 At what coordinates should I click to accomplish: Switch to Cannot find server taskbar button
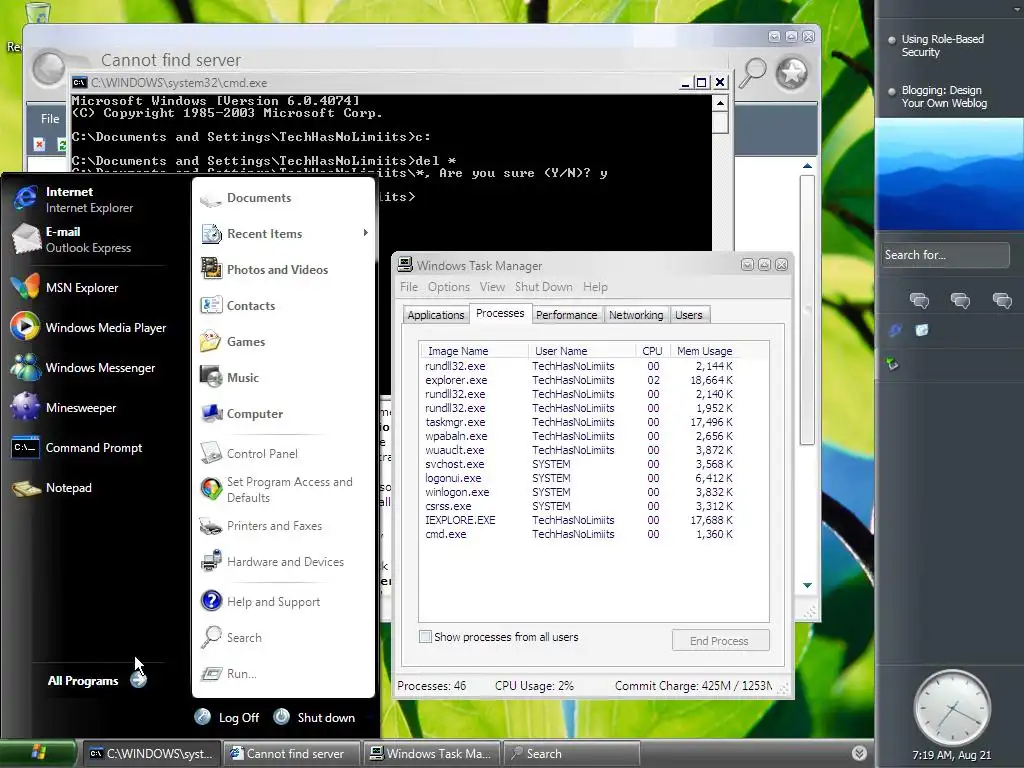coord(291,754)
